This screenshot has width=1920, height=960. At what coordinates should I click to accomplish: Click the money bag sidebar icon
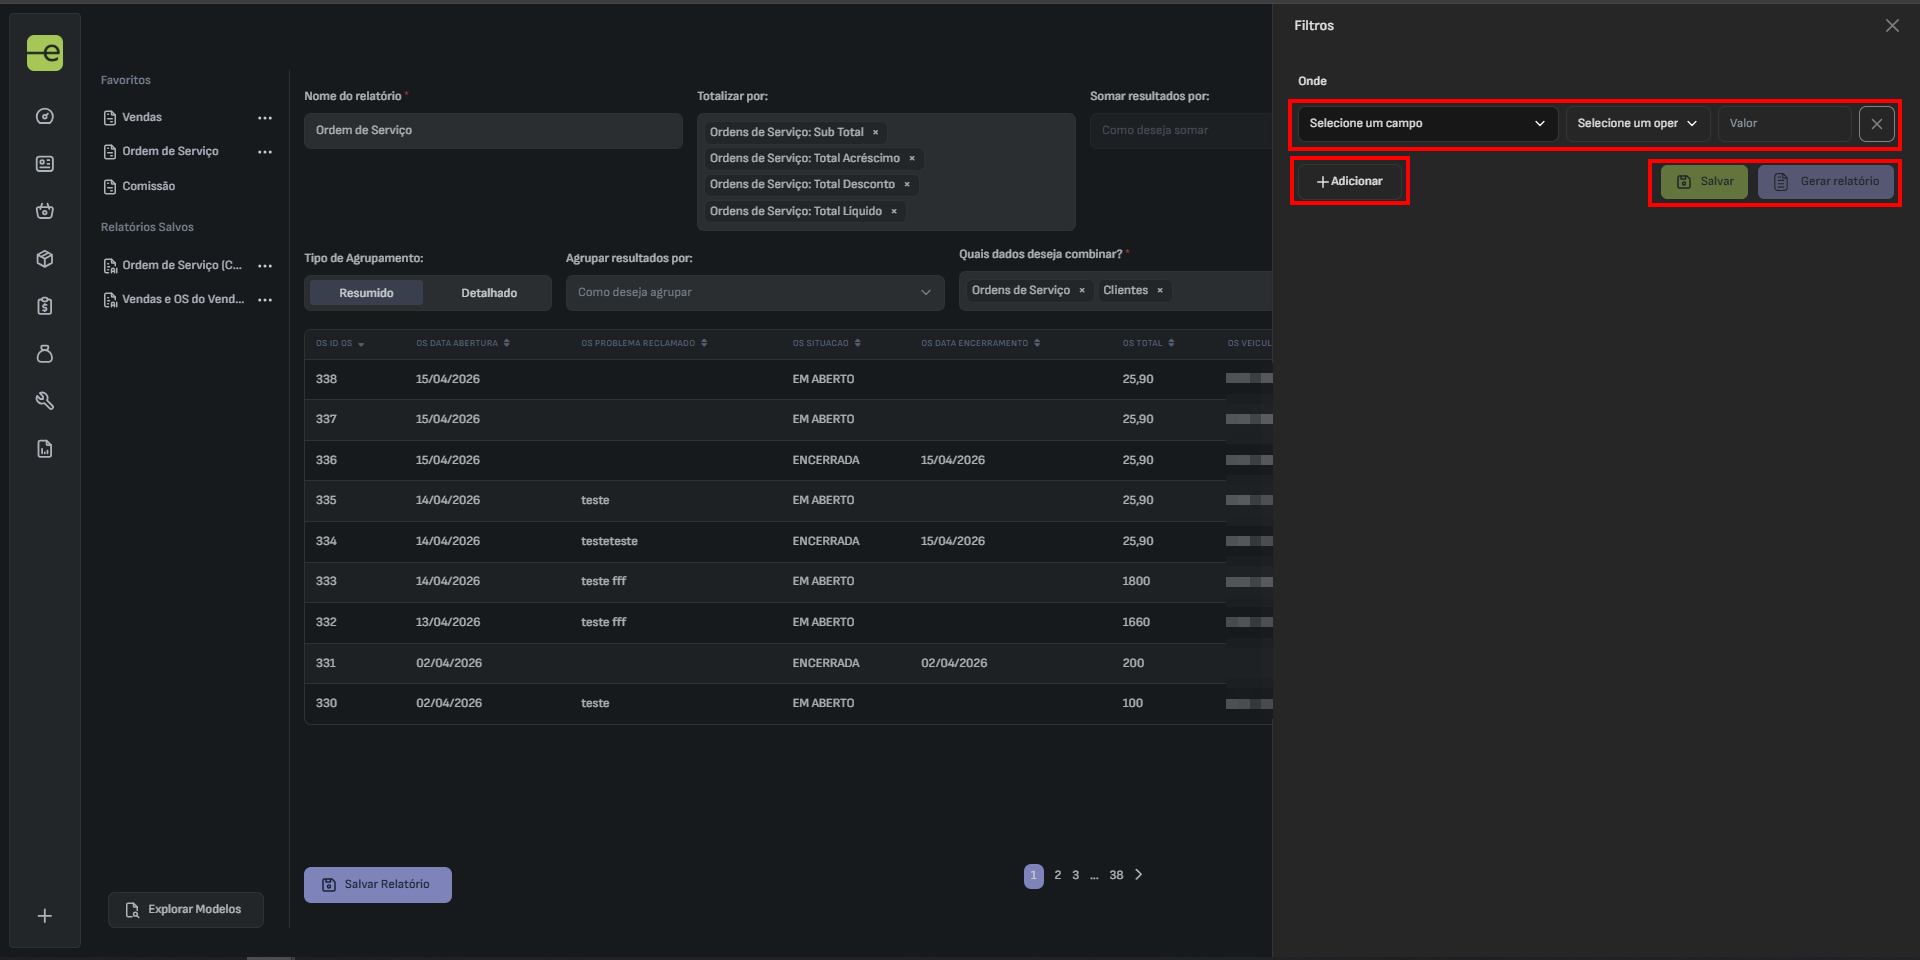[x=45, y=354]
